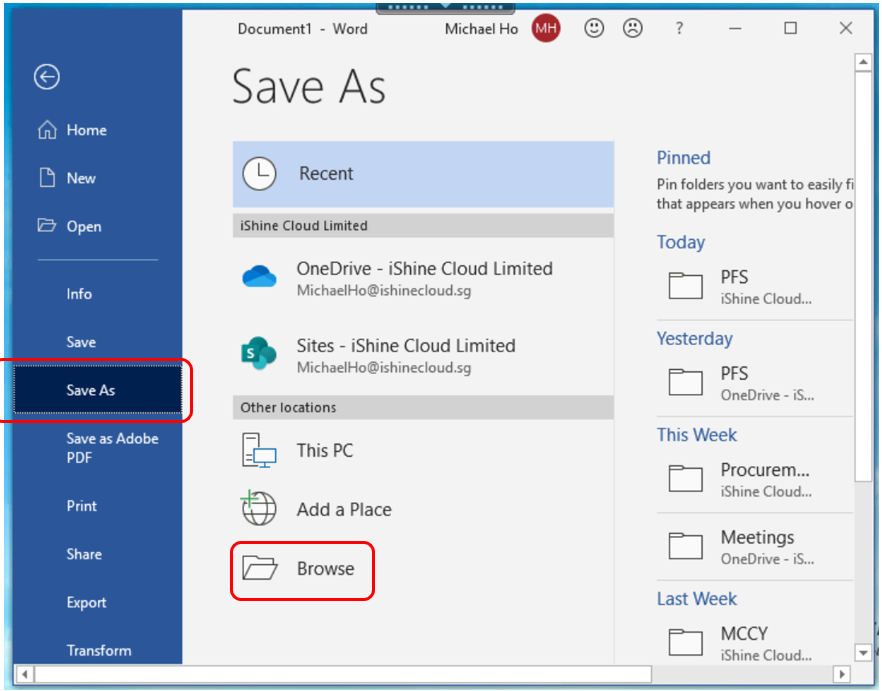The height and width of the screenshot is (691, 882).
Task: Open the MCCY folder under Last Week
Action: 755,643
